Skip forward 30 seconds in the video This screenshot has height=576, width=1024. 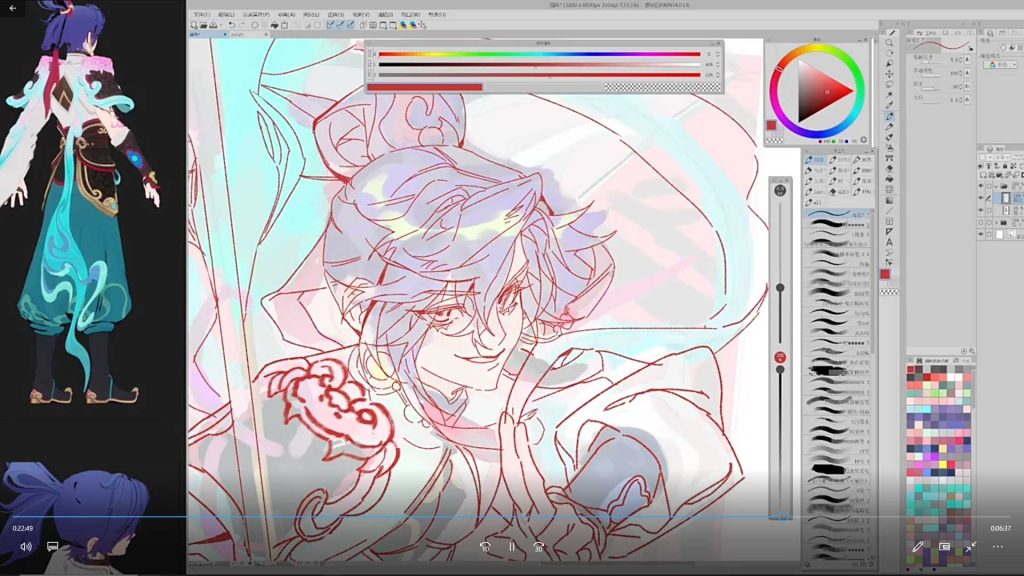tap(539, 547)
